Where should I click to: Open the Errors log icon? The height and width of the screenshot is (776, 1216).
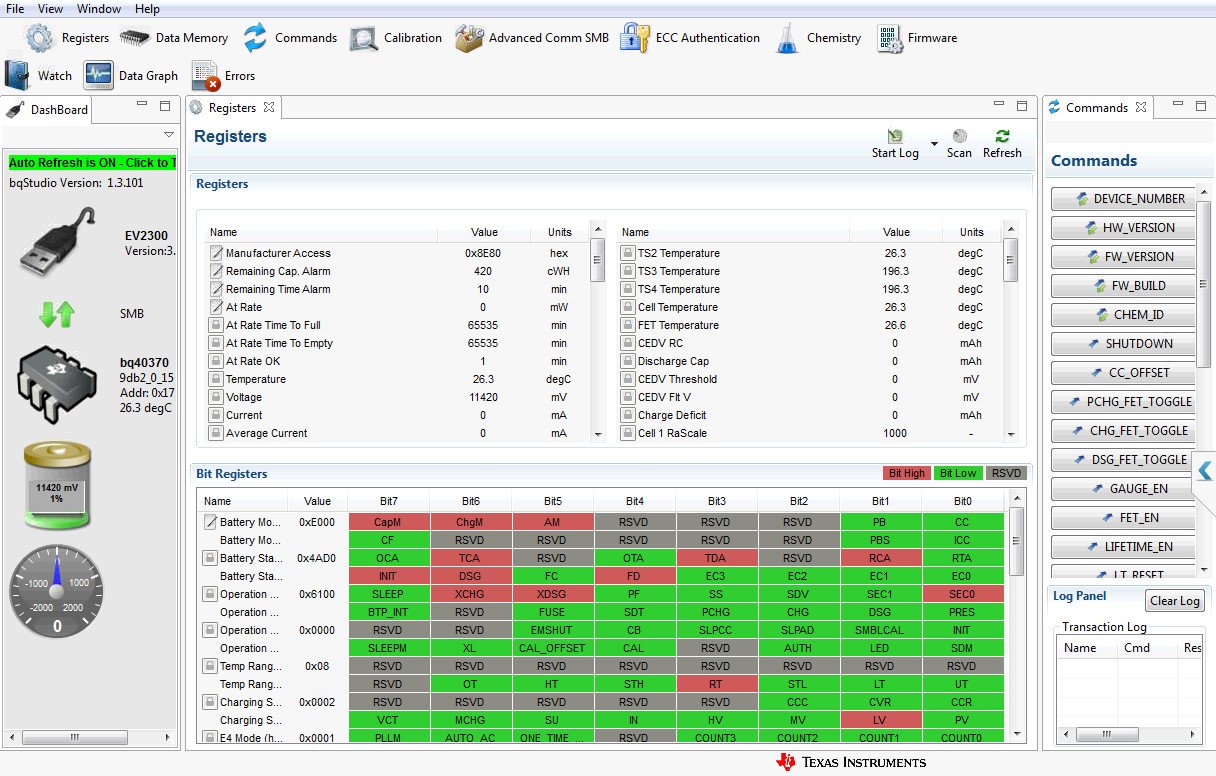pyautogui.click(x=206, y=76)
